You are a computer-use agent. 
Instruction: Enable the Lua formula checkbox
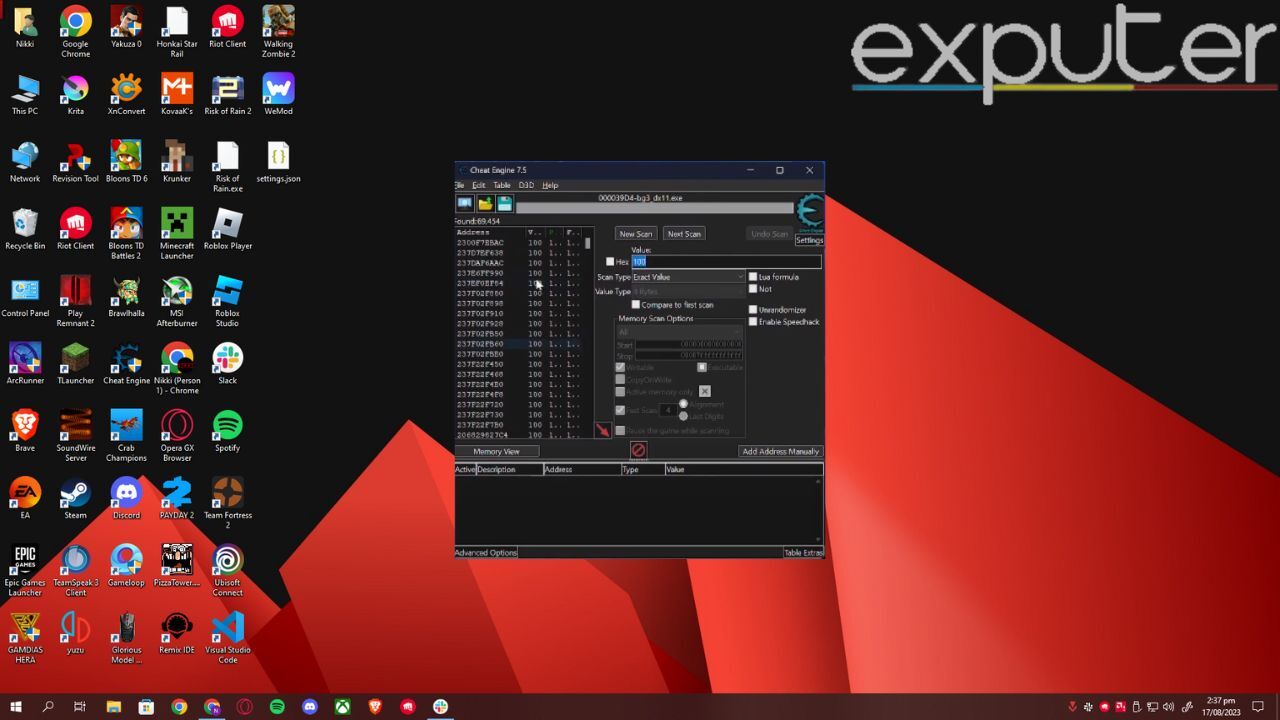pyautogui.click(x=753, y=277)
